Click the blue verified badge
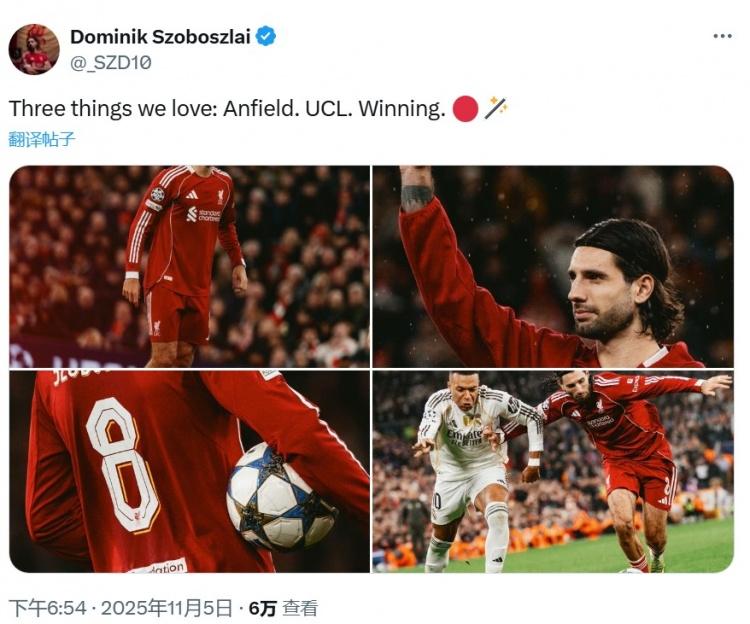Screen dimensions: 750x624 coord(265,36)
